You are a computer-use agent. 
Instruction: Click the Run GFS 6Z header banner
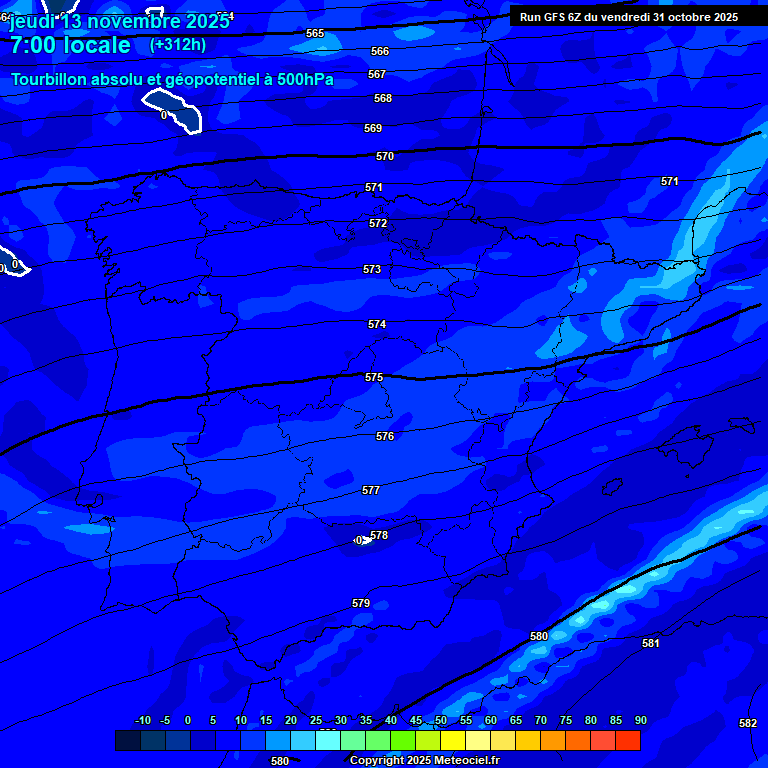[628, 17]
